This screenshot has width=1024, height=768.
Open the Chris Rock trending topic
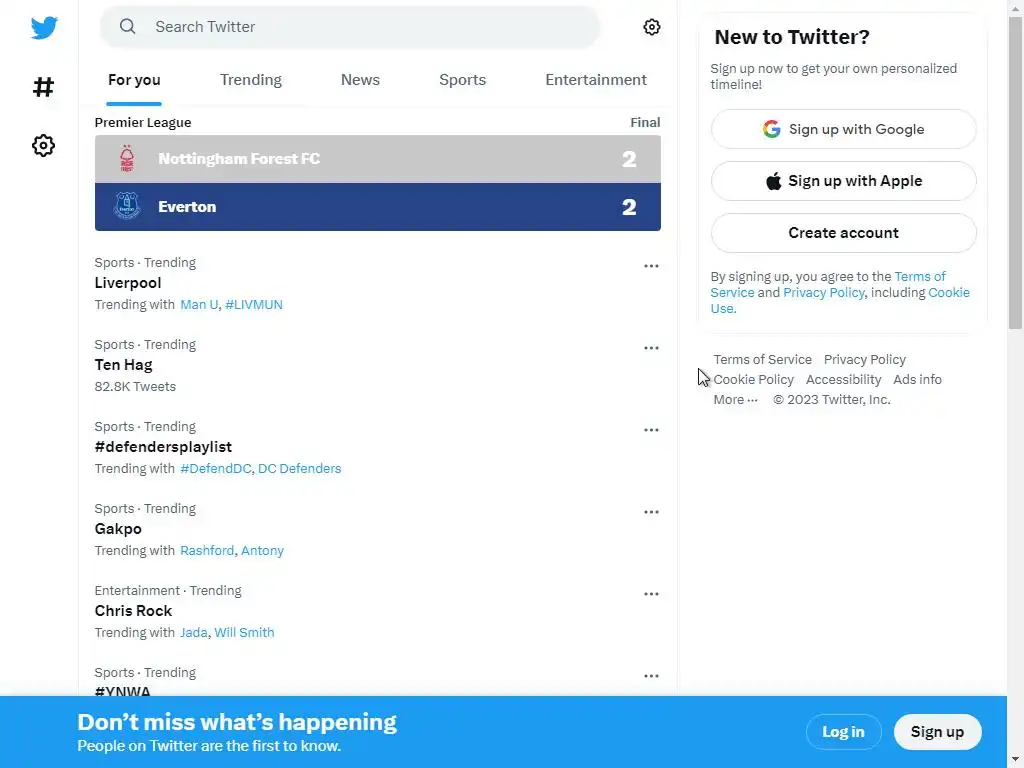133,611
